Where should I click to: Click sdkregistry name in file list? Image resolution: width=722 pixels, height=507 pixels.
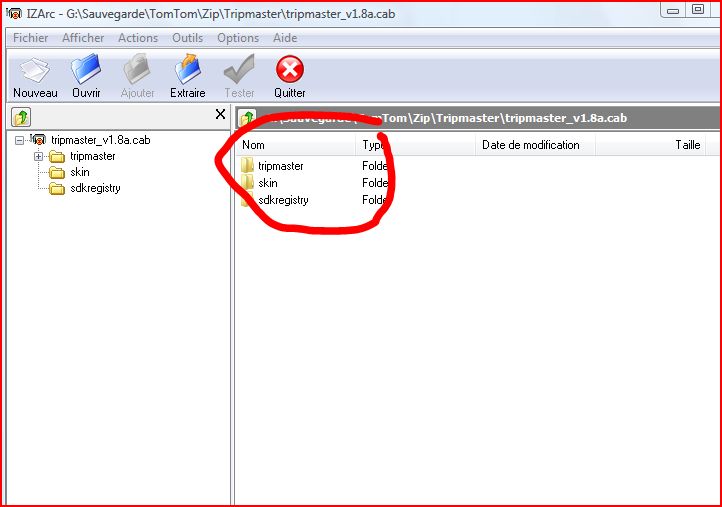(283, 200)
